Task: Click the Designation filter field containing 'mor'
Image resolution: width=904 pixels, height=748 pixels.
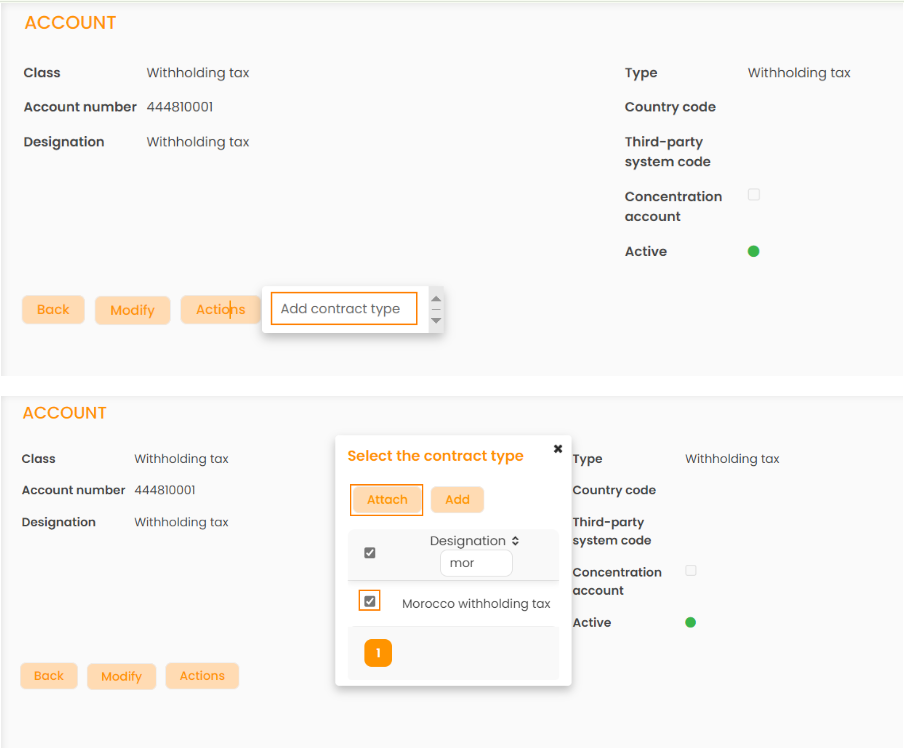Action: [476, 563]
